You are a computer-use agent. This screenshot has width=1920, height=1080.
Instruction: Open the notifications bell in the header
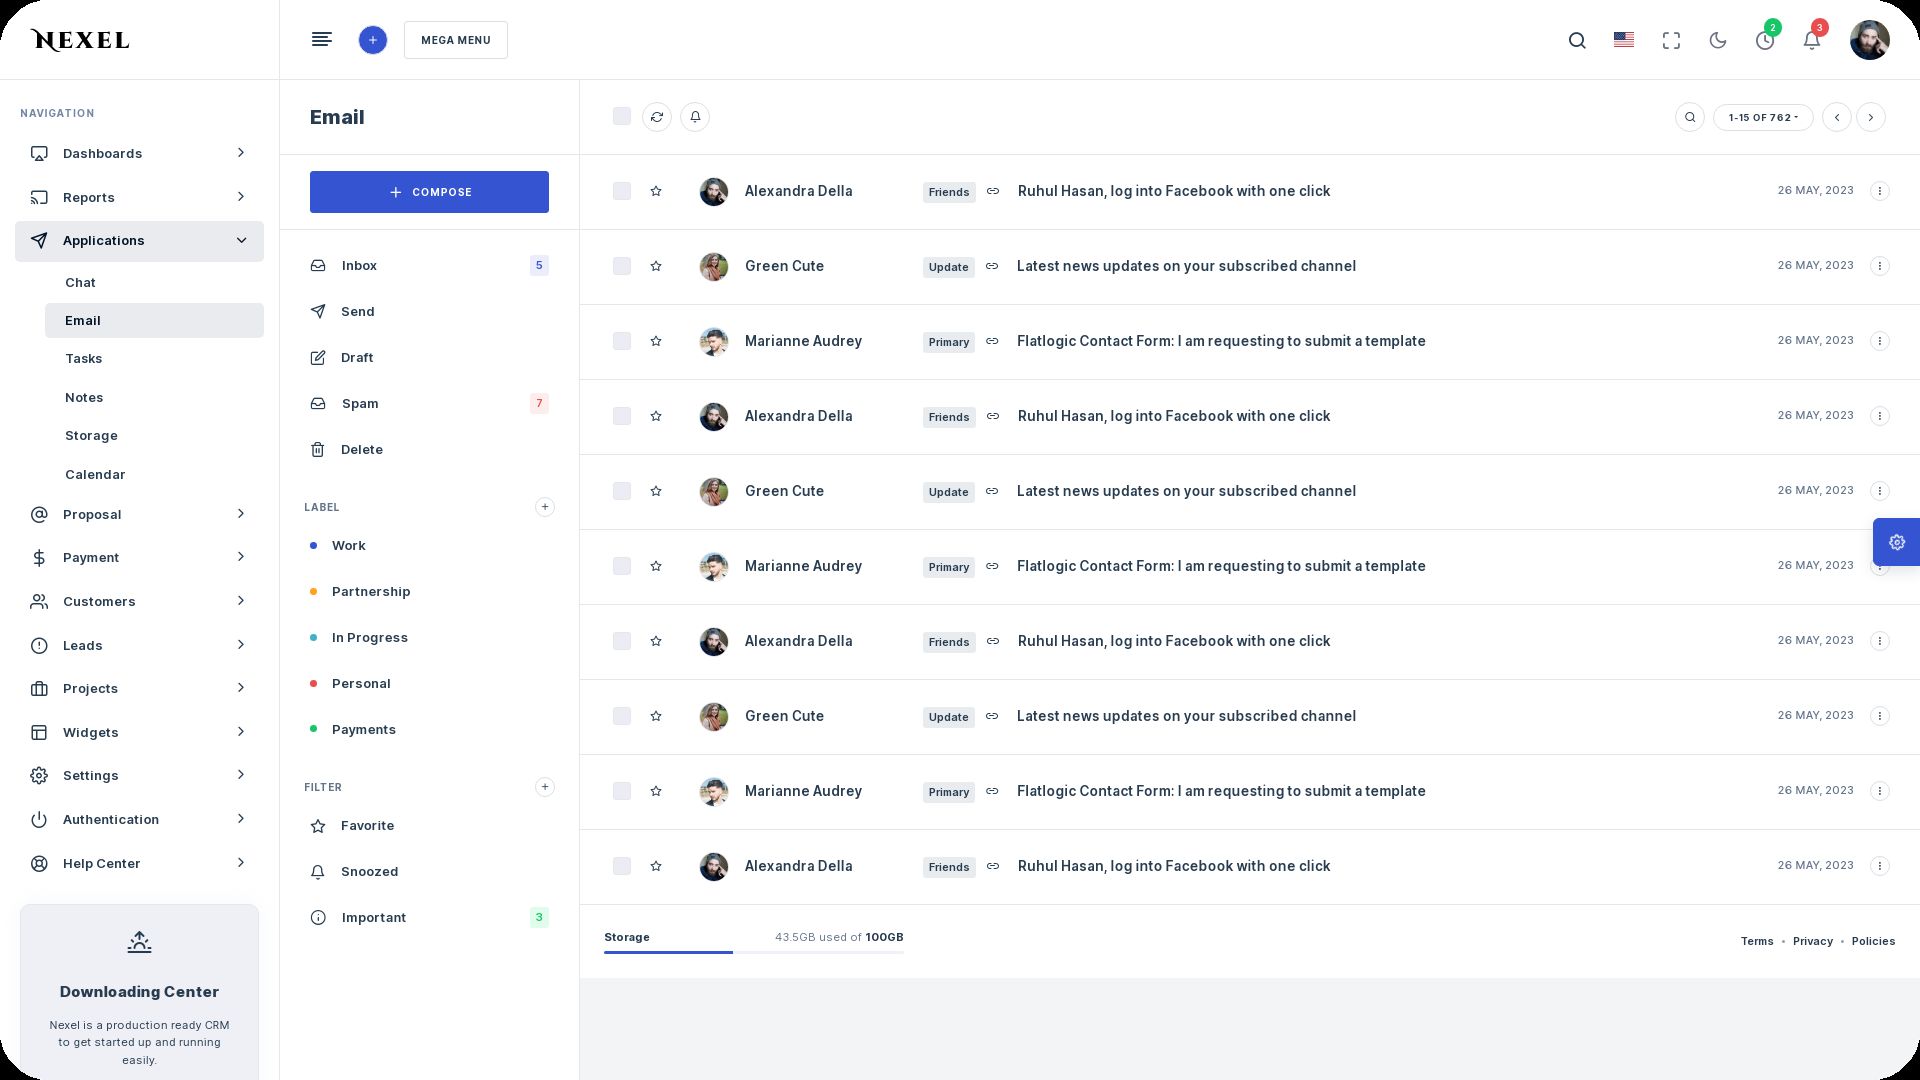[1811, 40]
